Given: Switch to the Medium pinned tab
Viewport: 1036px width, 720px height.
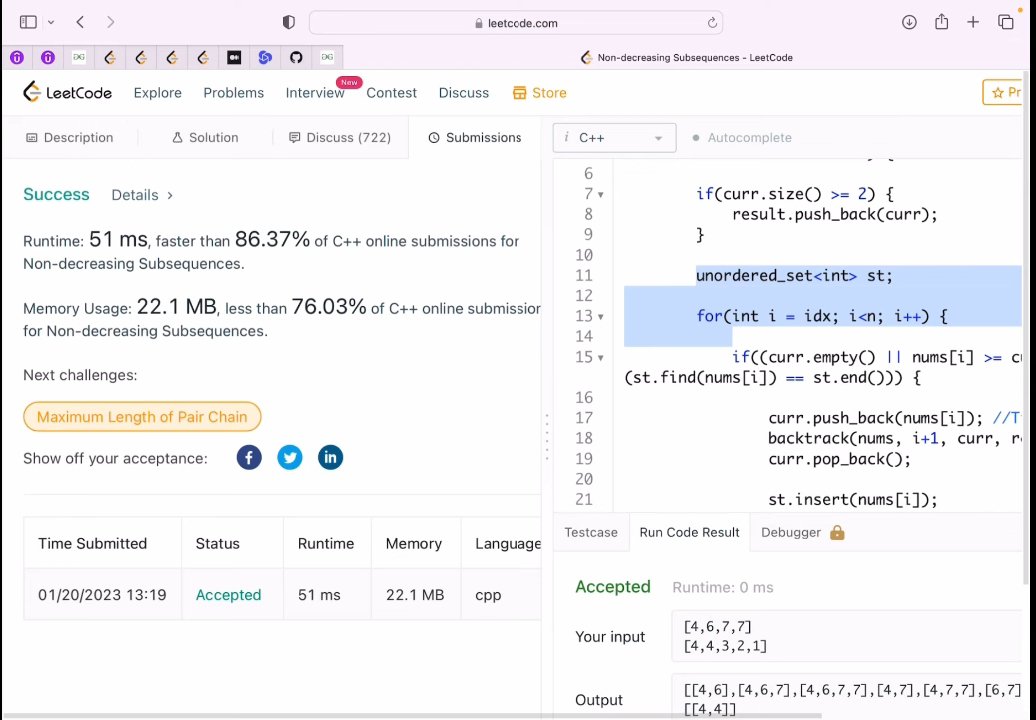Looking at the screenshot, I should (234, 57).
